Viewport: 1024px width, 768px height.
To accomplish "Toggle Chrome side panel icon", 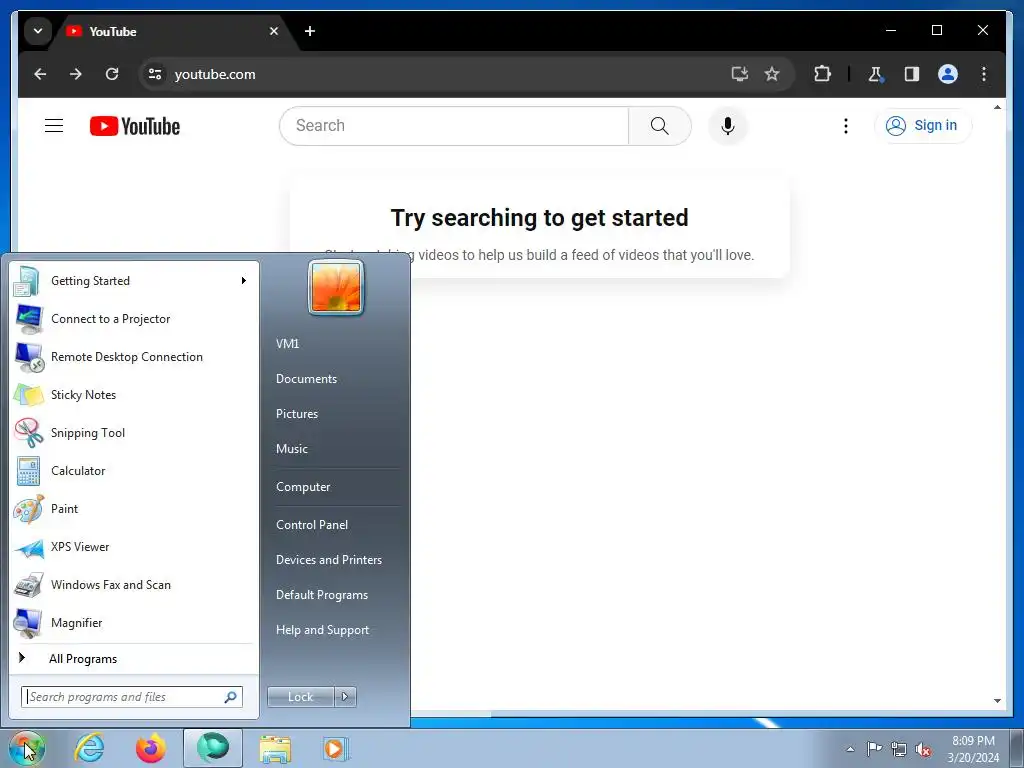I will coord(912,74).
